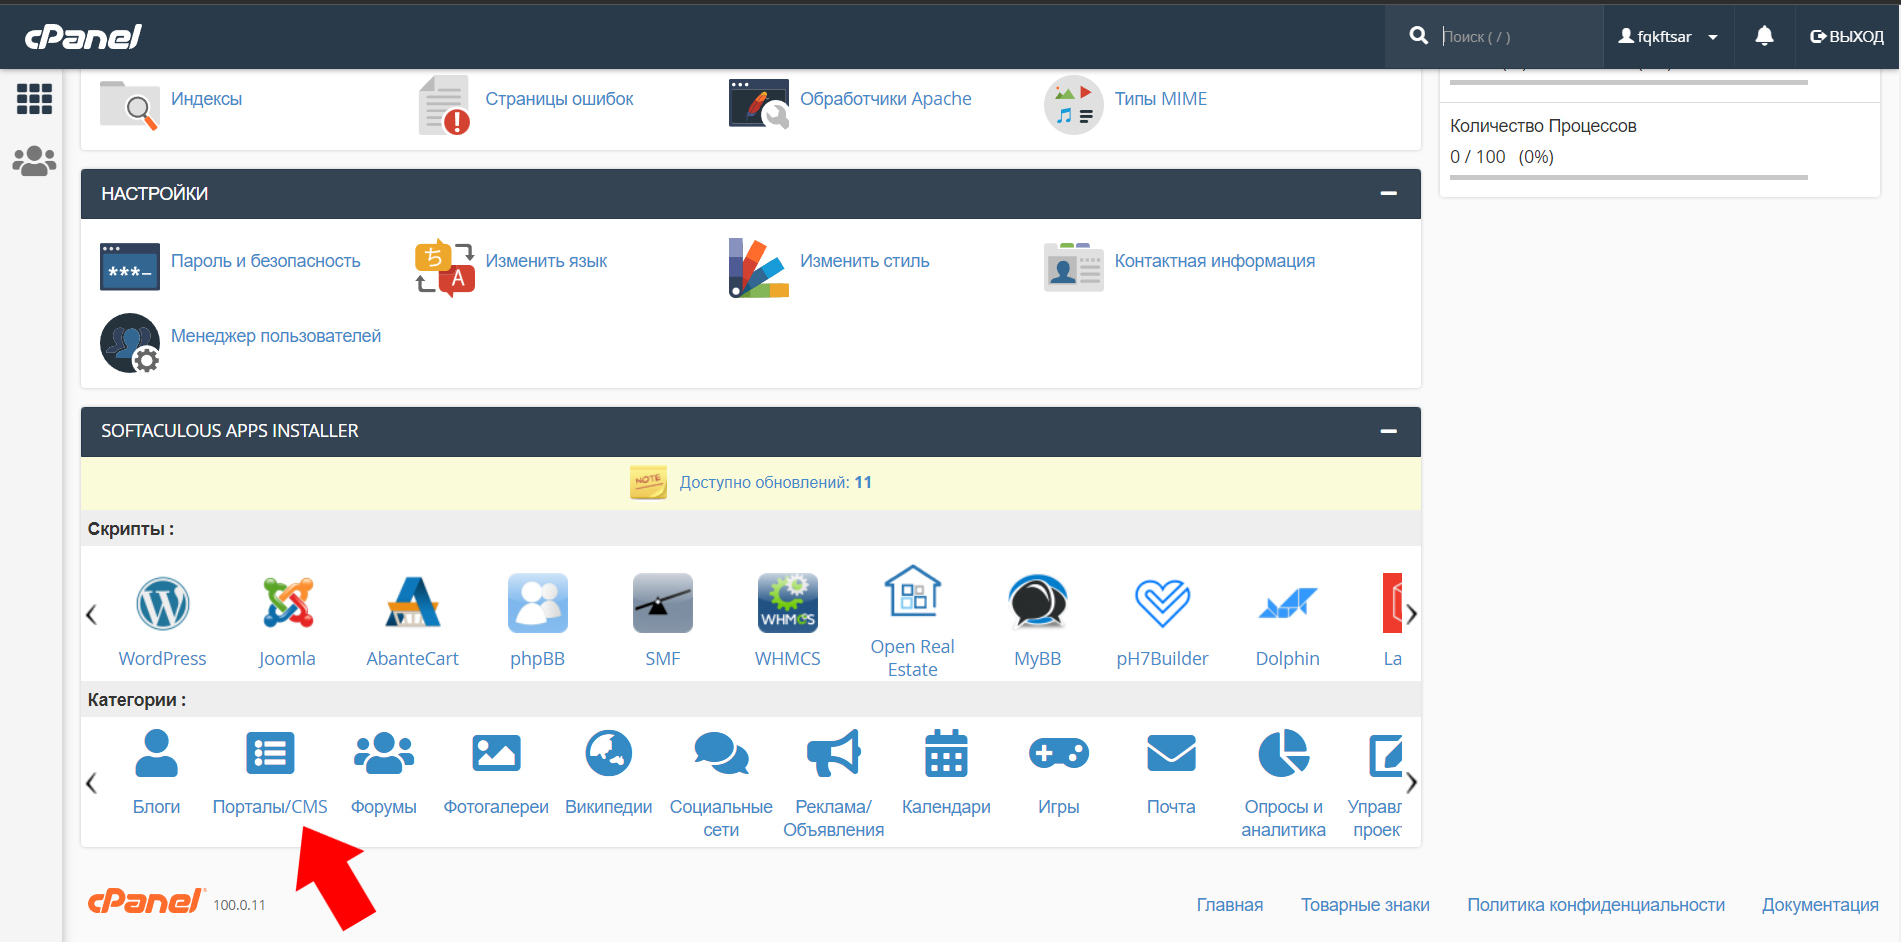Click the ВЫХОД logout button

(1846, 36)
